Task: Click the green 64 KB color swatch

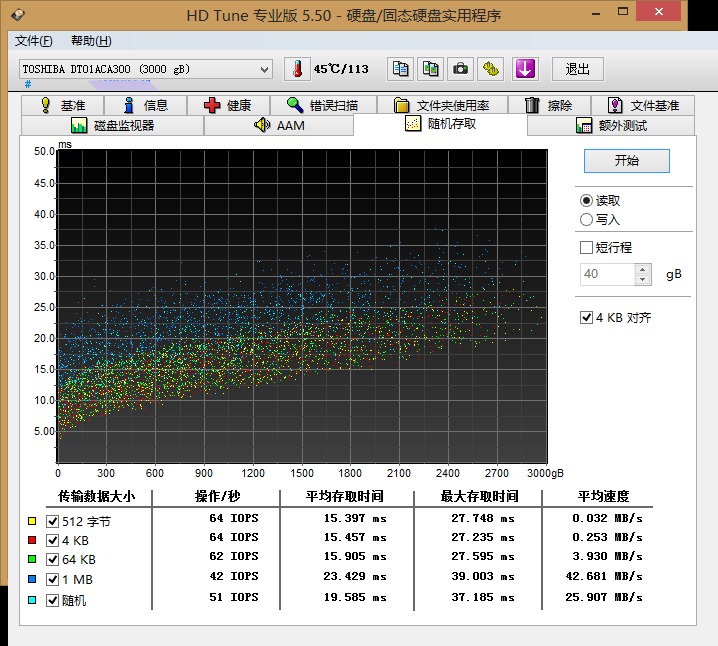Action: [32, 559]
